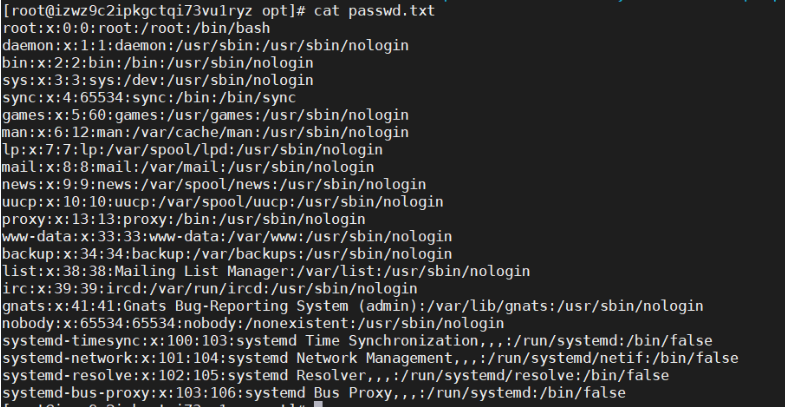785x407 pixels.
Task: Click the nobody account line
Action: coord(253,323)
